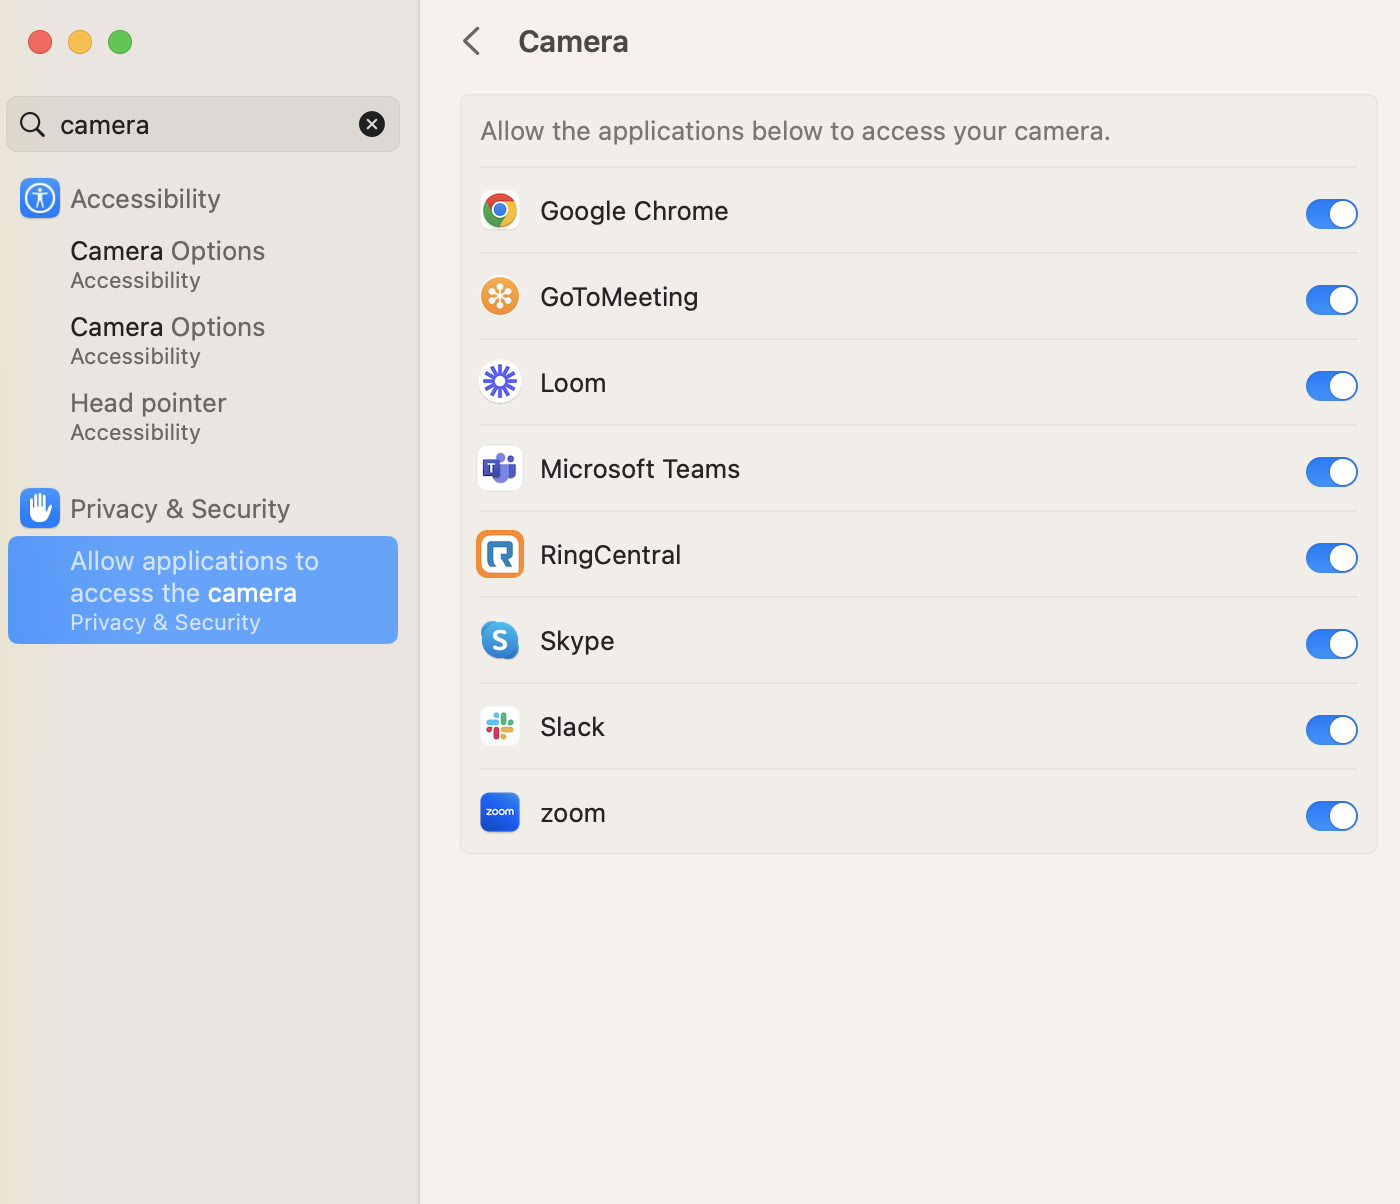
Task: Open the first Camera Options search result
Action: 203,264
